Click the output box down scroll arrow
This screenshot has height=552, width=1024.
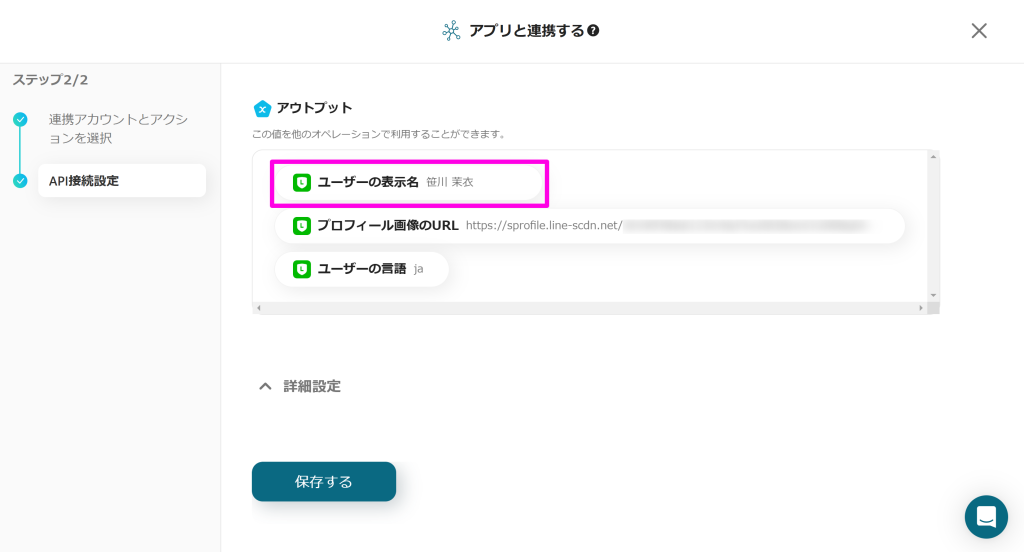point(933,295)
